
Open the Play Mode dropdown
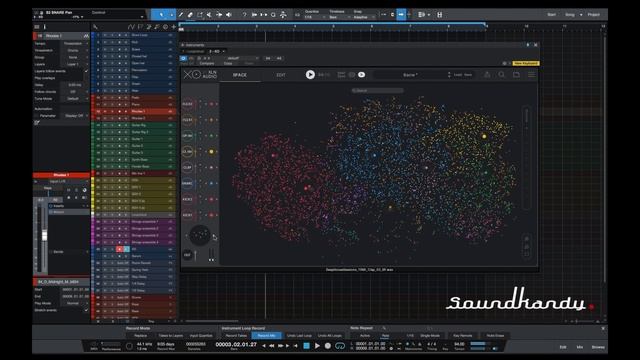tap(76, 303)
